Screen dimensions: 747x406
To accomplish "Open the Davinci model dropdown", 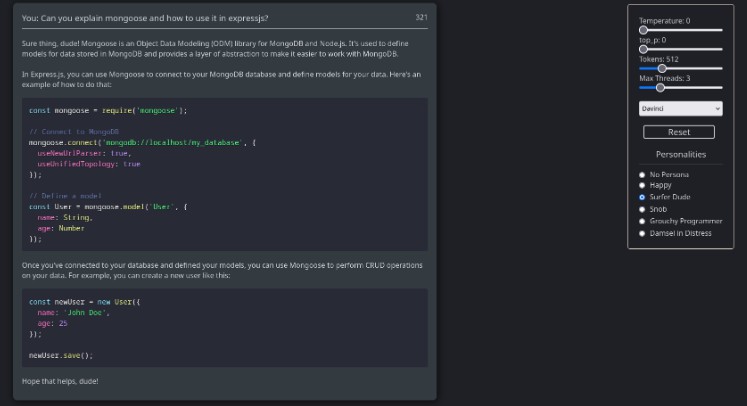I will (x=680, y=107).
